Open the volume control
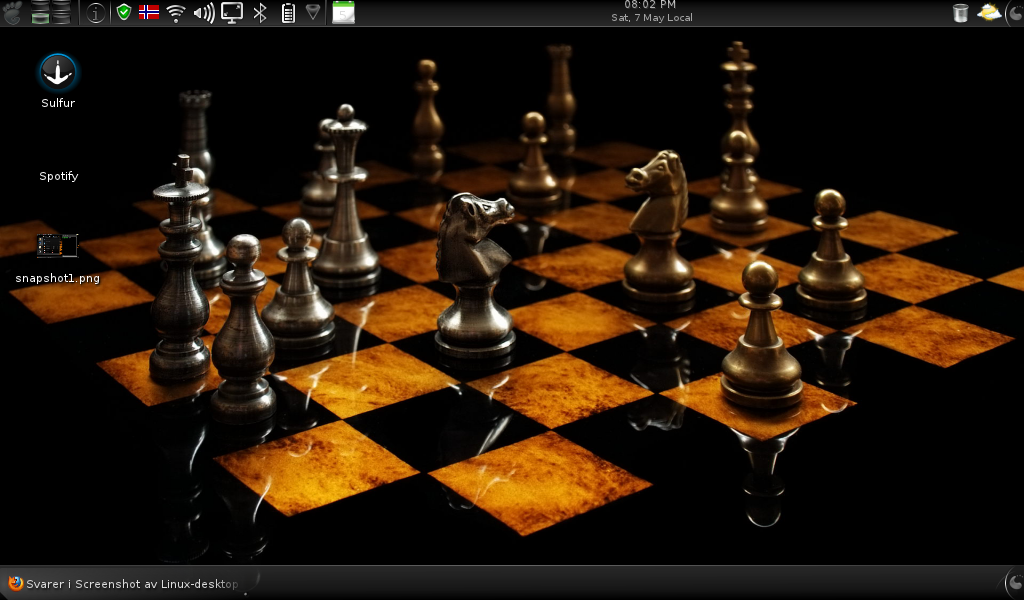This screenshot has width=1024, height=600. tap(204, 12)
